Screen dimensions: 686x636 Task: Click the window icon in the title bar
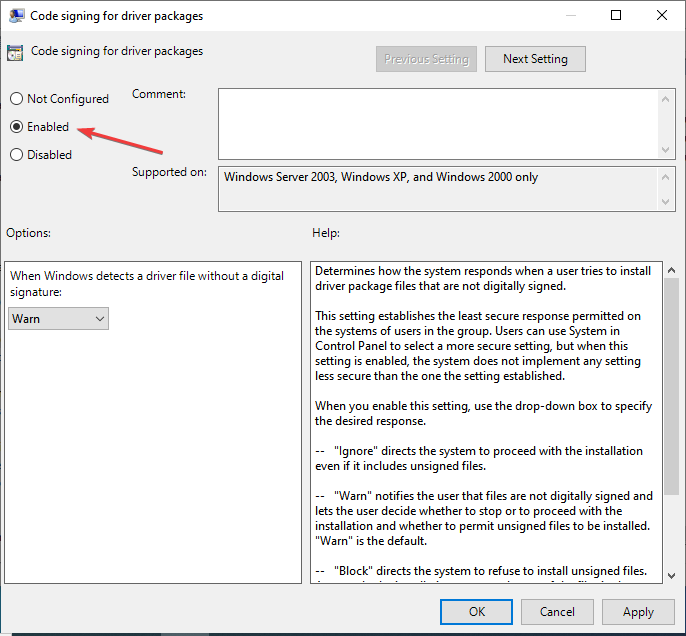(17, 16)
